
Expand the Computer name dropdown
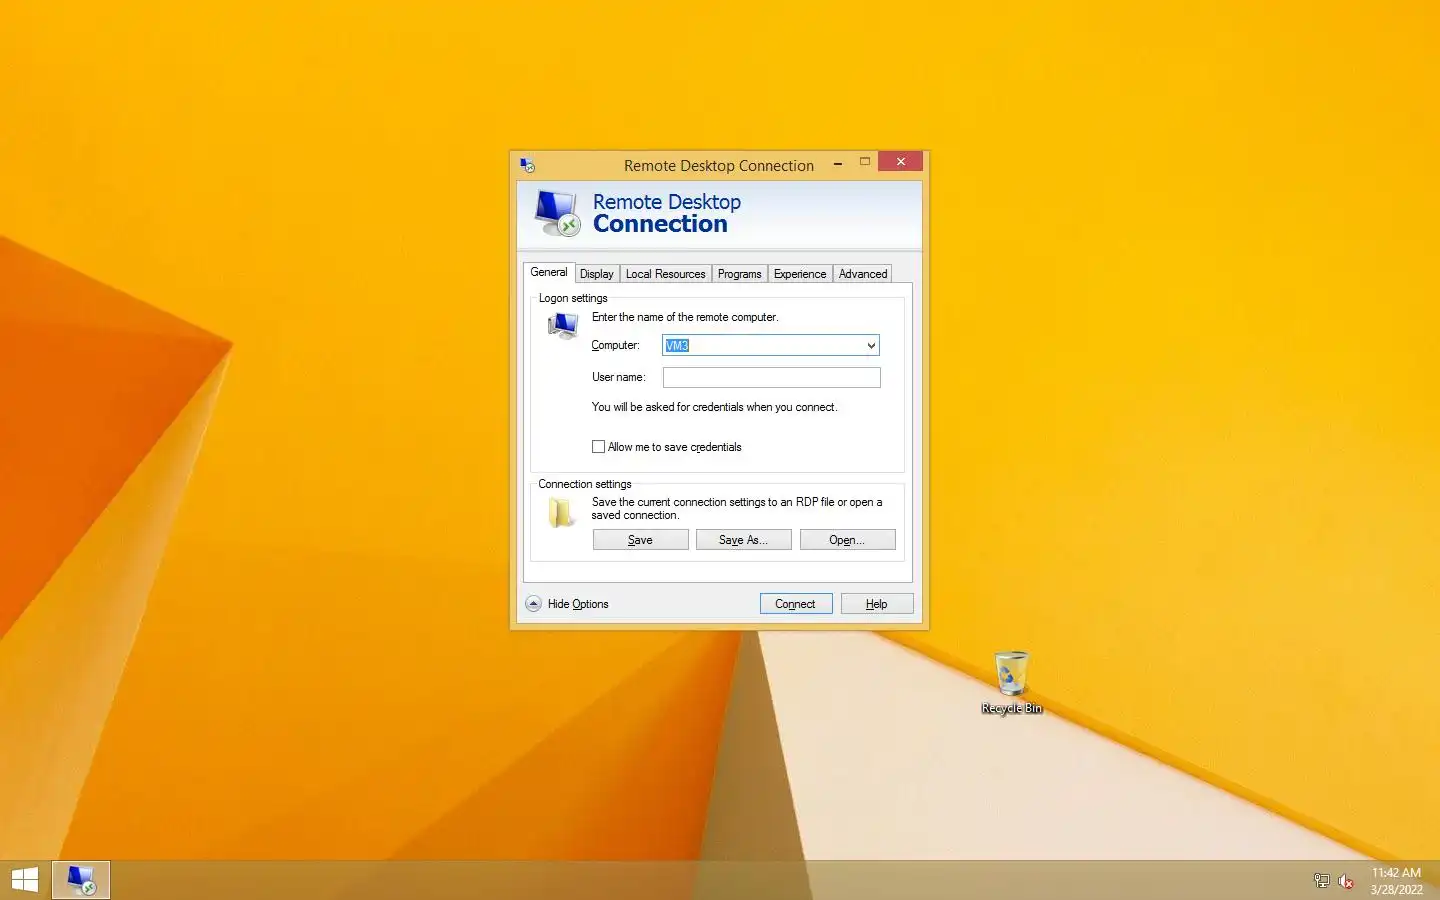coord(871,345)
